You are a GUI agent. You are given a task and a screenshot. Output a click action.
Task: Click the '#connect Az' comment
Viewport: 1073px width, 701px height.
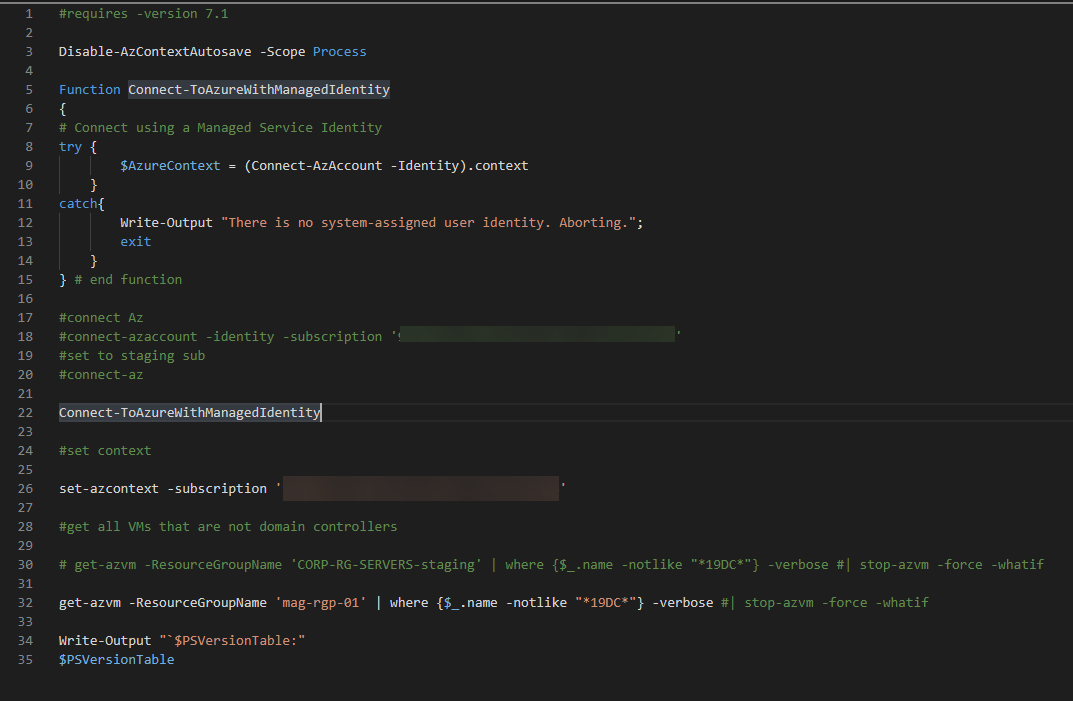click(x=101, y=318)
